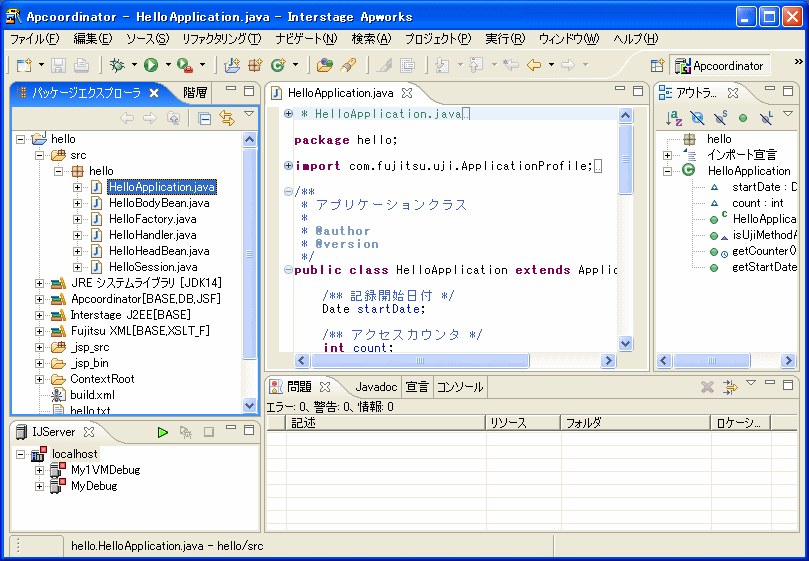Open the Run button dropdown arrow
The width and height of the screenshot is (809, 561).
tap(168, 65)
